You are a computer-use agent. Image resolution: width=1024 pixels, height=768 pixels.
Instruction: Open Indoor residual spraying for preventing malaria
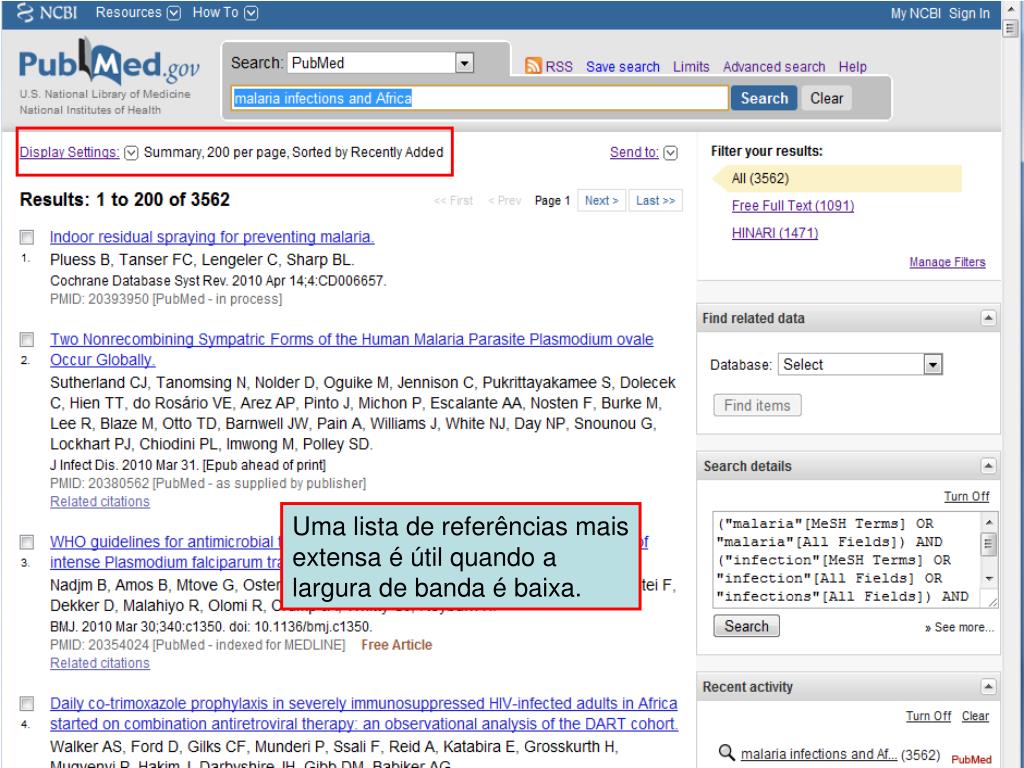(x=212, y=237)
